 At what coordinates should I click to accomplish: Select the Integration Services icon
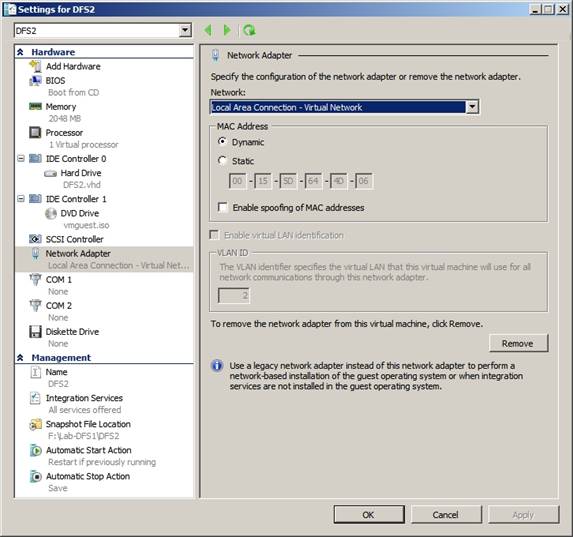click(x=35, y=398)
